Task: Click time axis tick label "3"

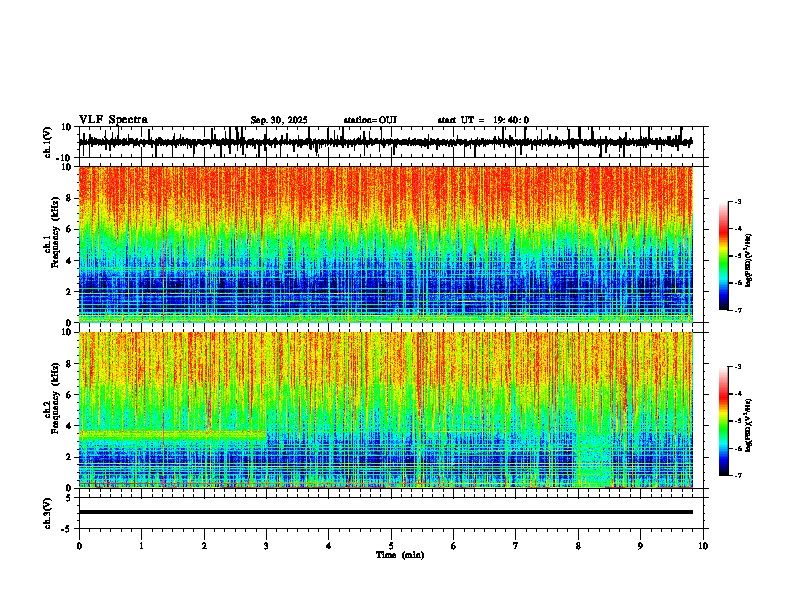Action: click(266, 546)
